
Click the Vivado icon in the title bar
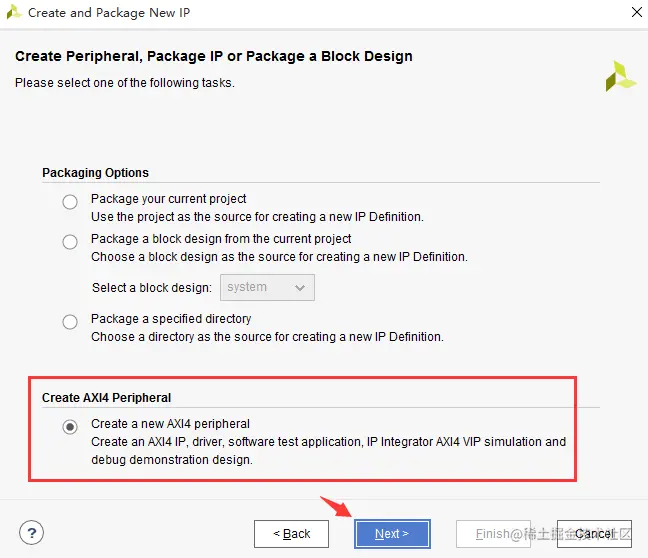[x=14, y=13]
